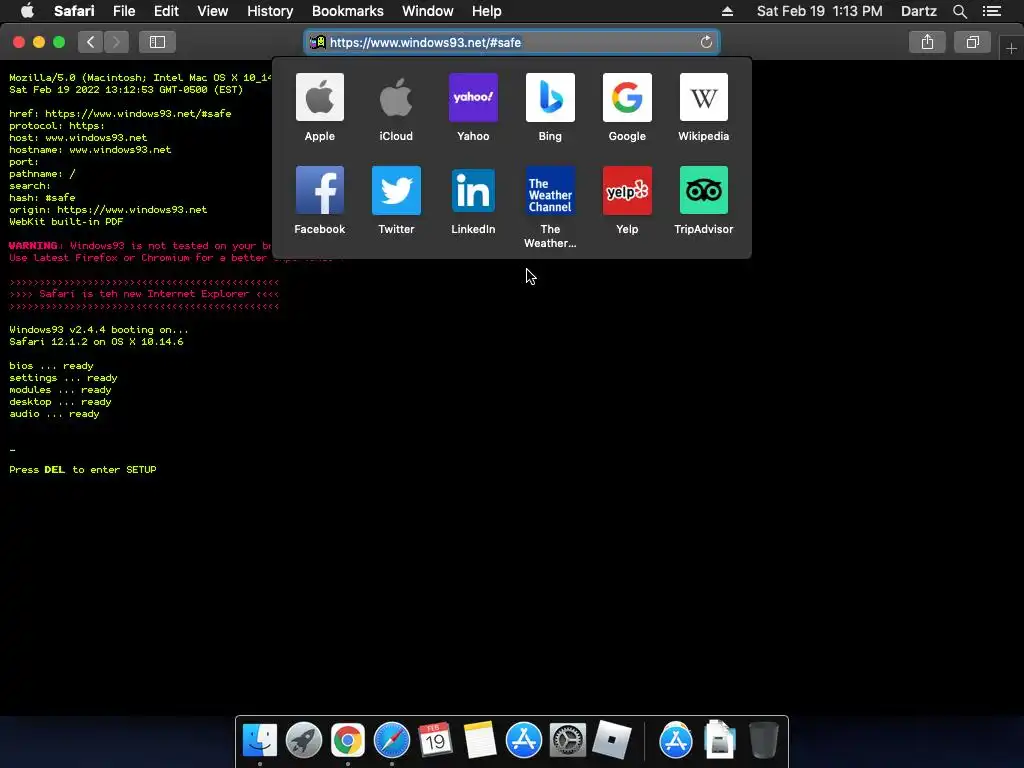Add a new tab
Image resolution: width=1024 pixels, height=768 pixels.
pos(1011,48)
